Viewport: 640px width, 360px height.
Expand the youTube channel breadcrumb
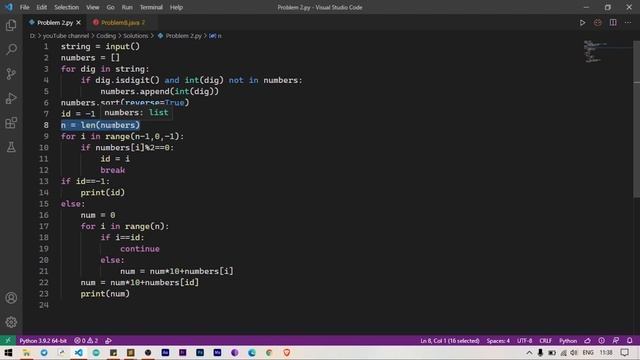pos(66,36)
